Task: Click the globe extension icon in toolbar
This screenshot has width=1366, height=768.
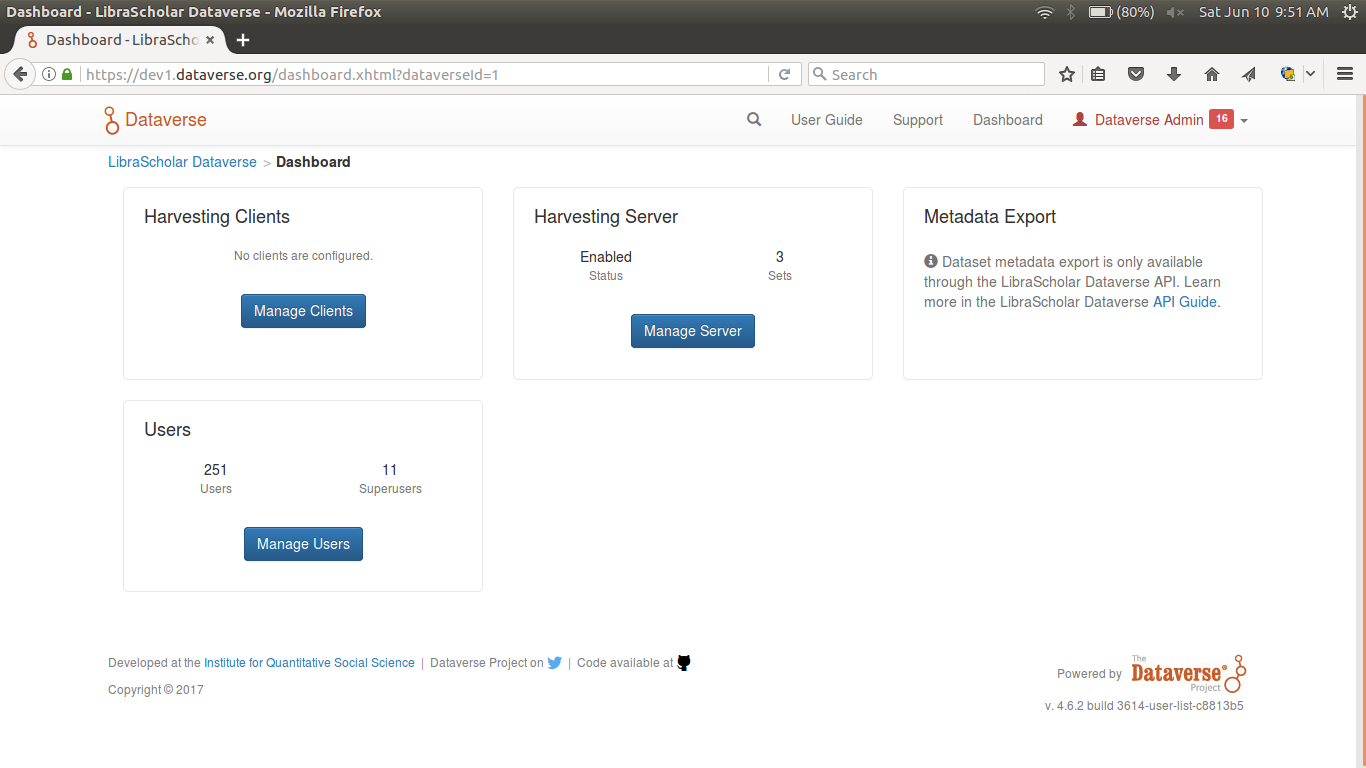Action: click(x=1288, y=74)
